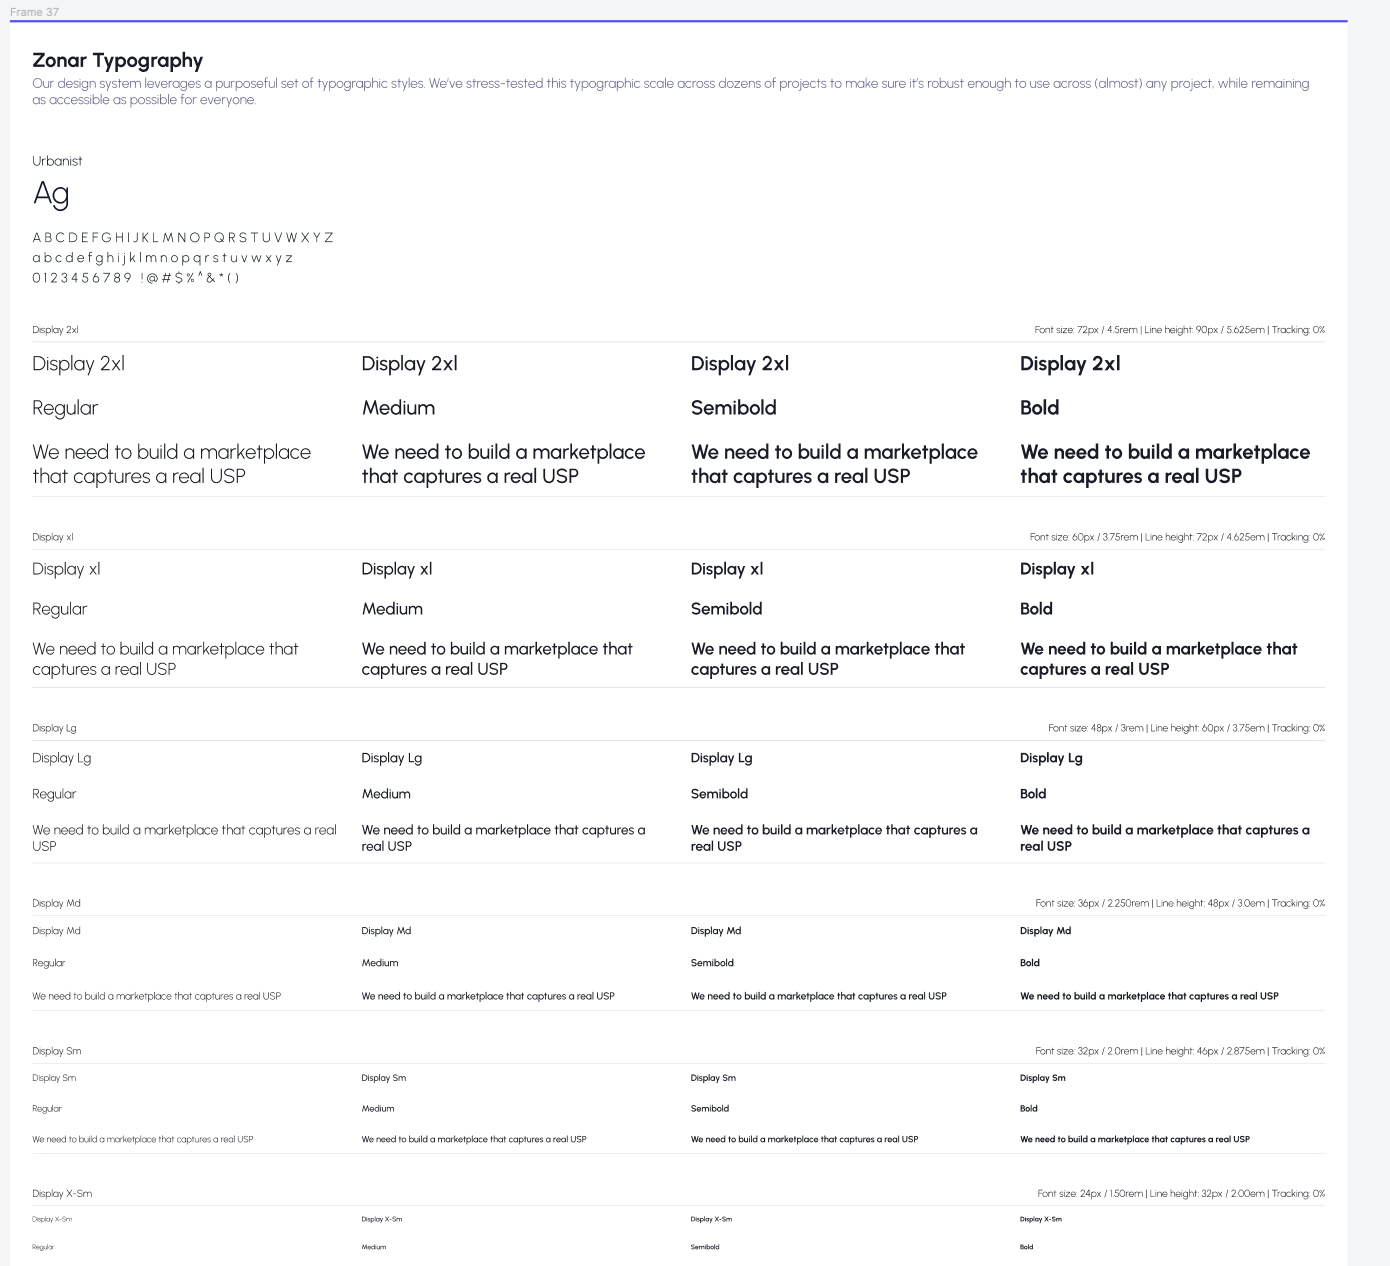Select the Semibold weight label under Display Lg
The height and width of the screenshot is (1266, 1390).
[719, 794]
